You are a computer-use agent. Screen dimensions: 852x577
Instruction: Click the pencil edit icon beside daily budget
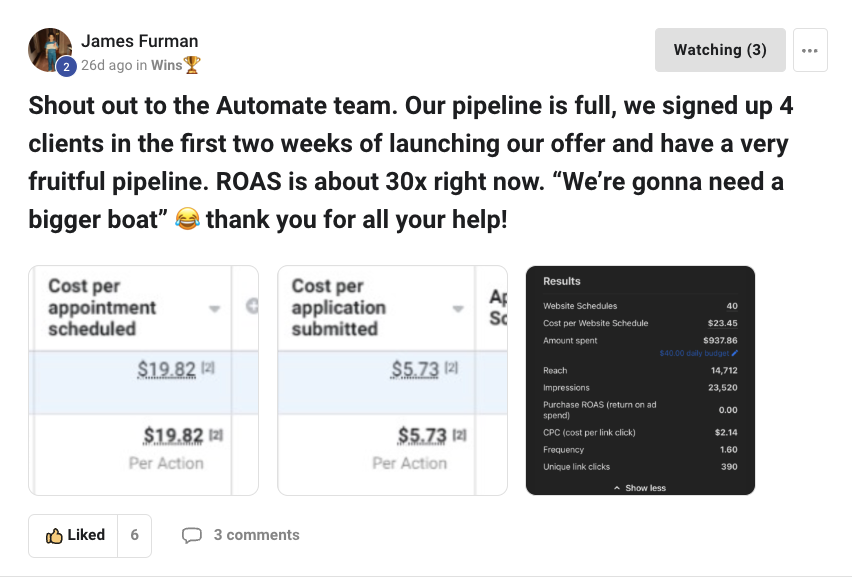click(x=735, y=353)
